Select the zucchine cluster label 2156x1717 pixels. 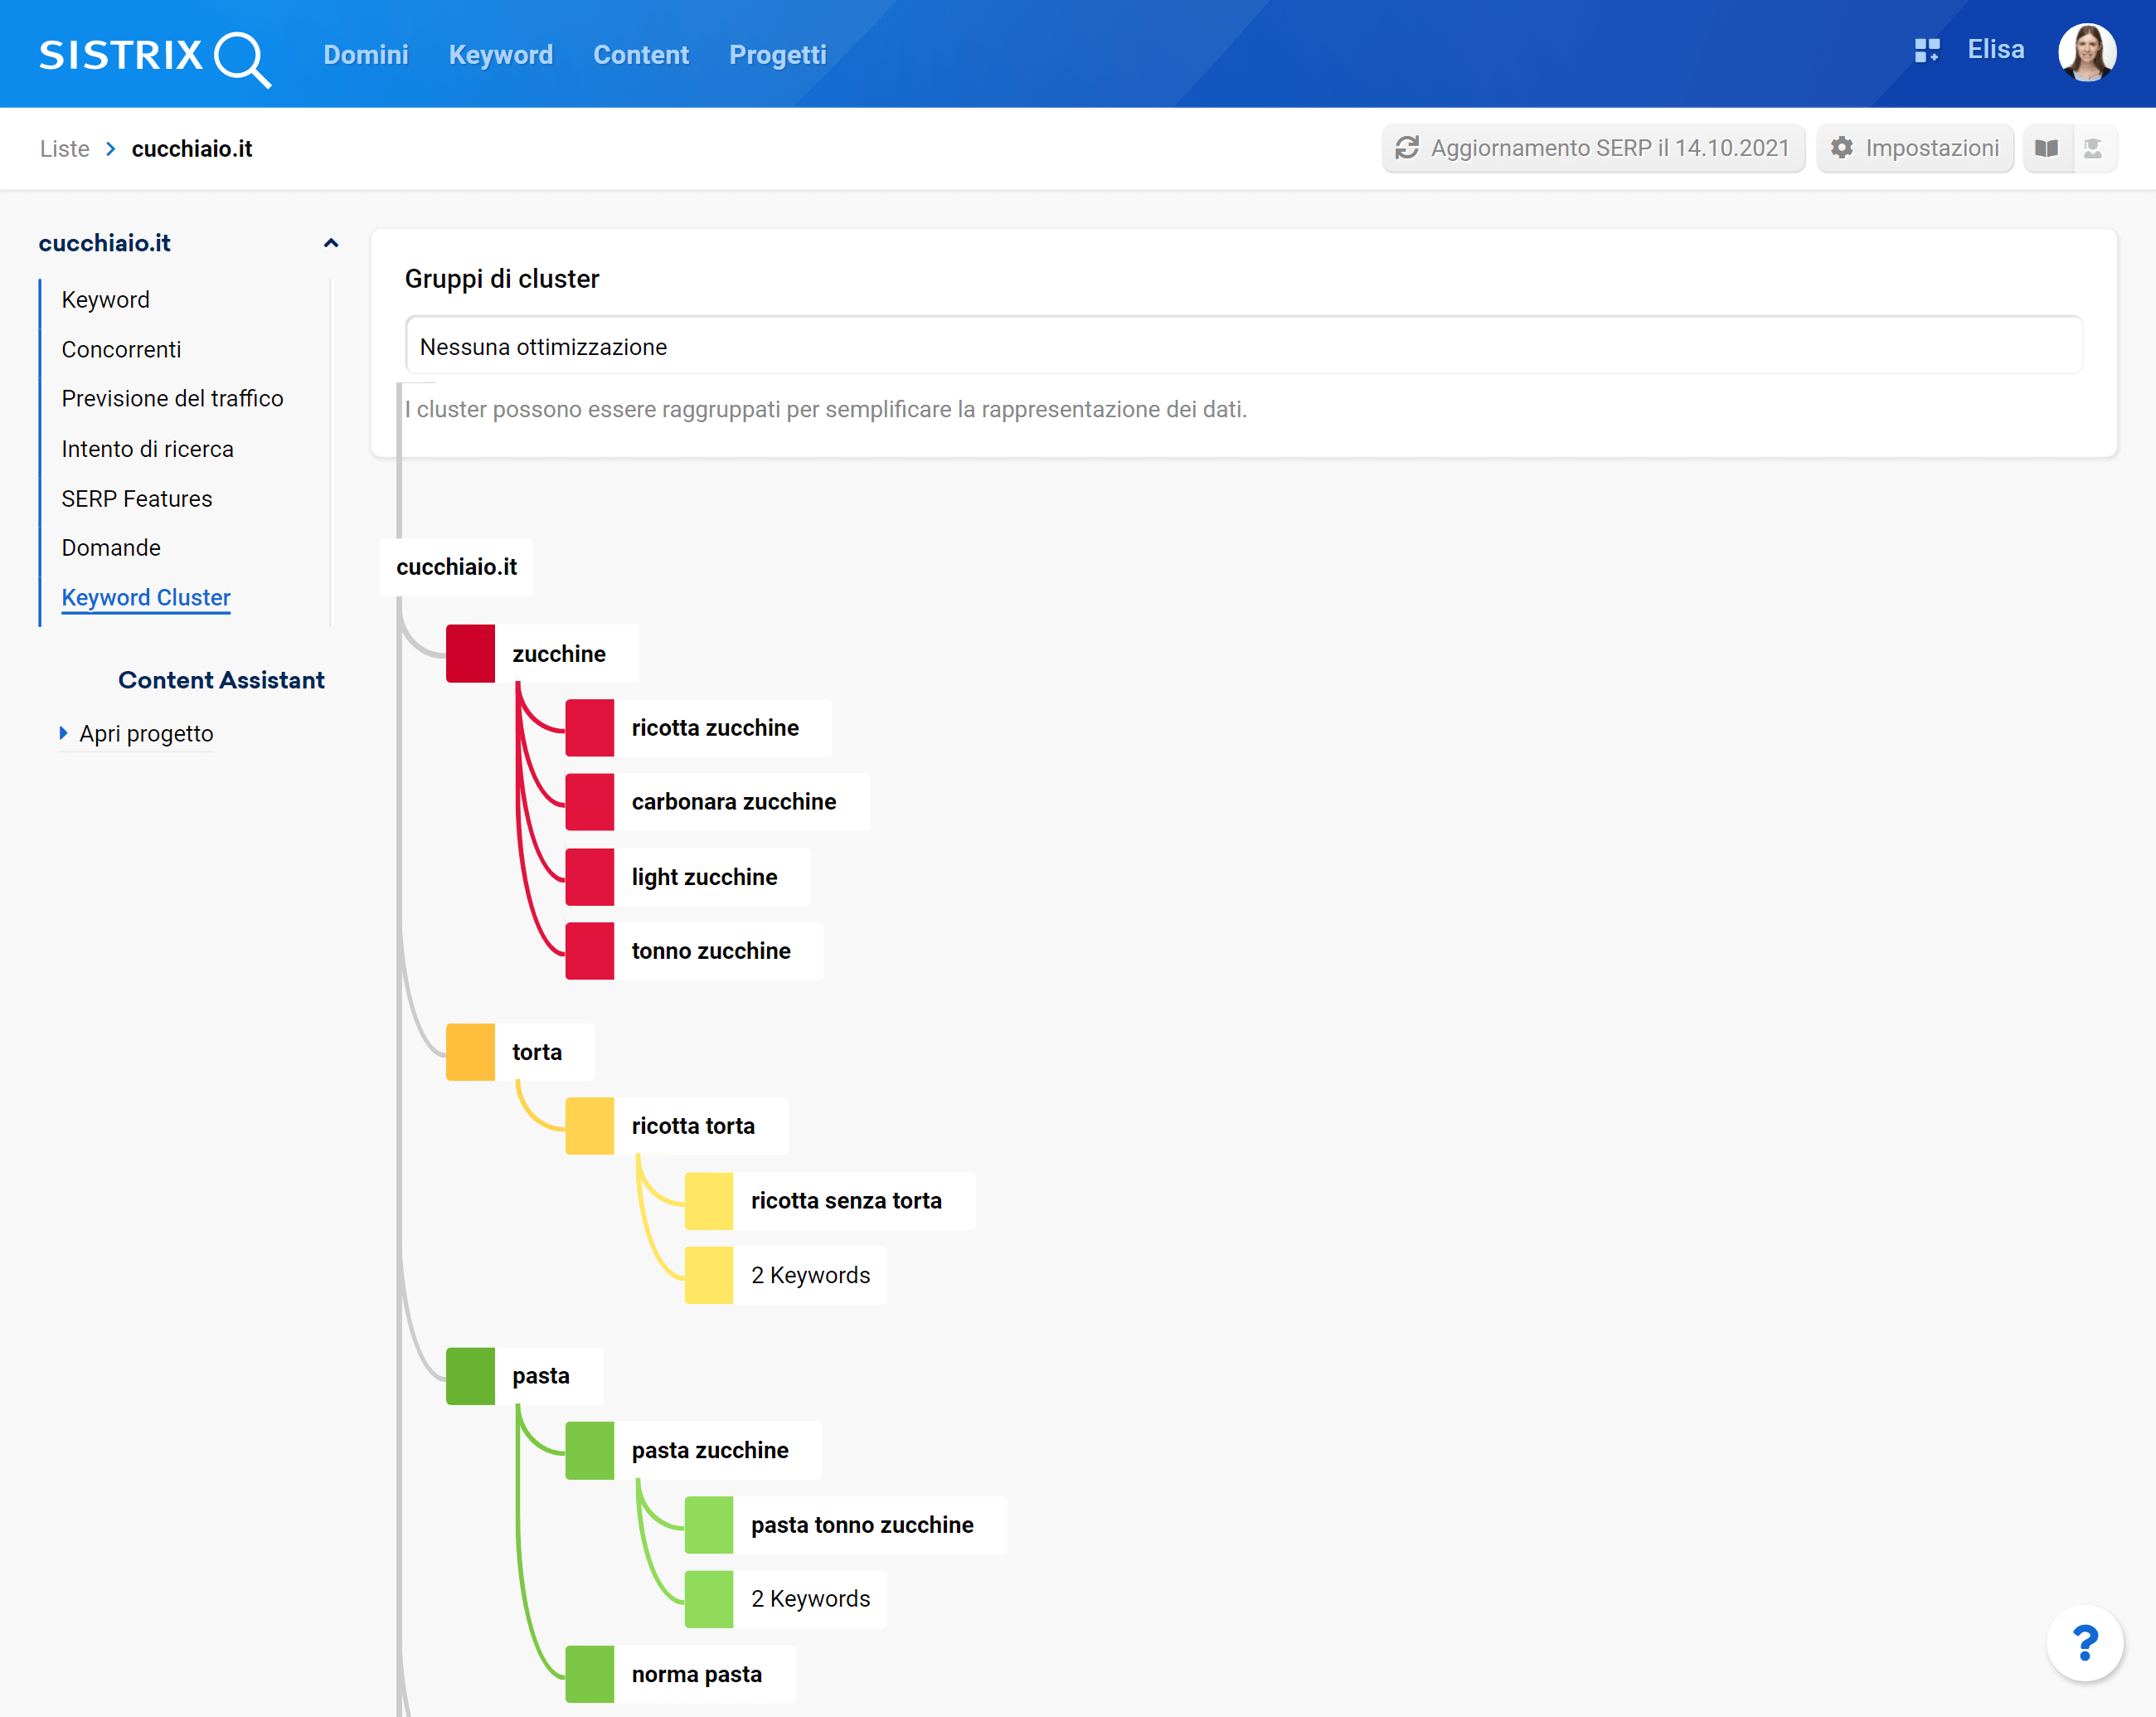(x=559, y=654)
